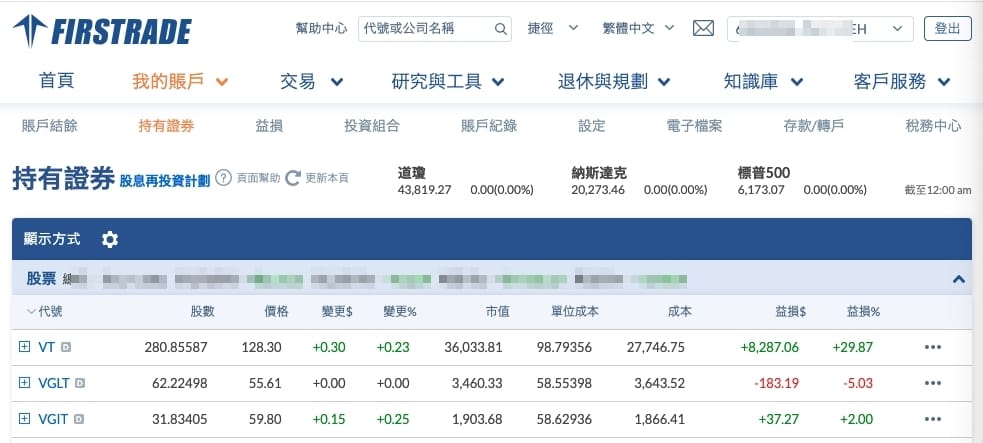This screenshot has width=983, height=443.
Task: Click the 納斯達克 index value 20,273.46
Action: [x=598, y=190]
